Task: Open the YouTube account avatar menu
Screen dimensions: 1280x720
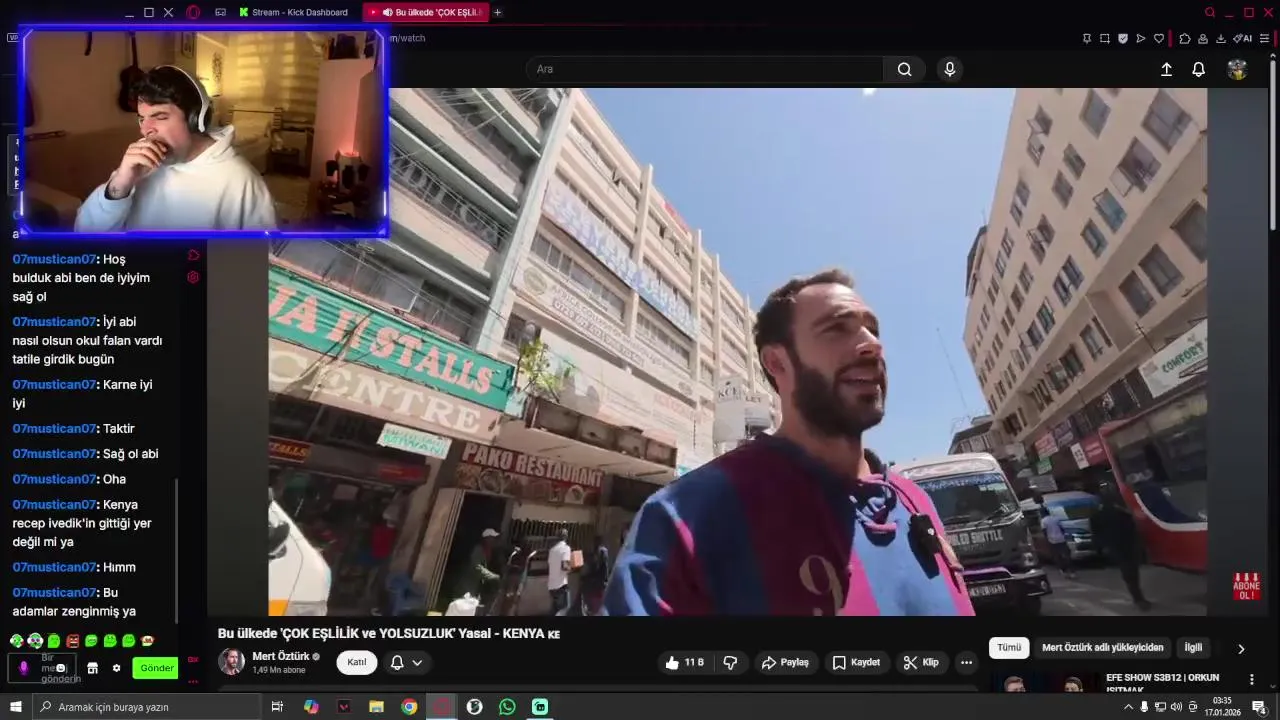Action: coord(1237,69)
